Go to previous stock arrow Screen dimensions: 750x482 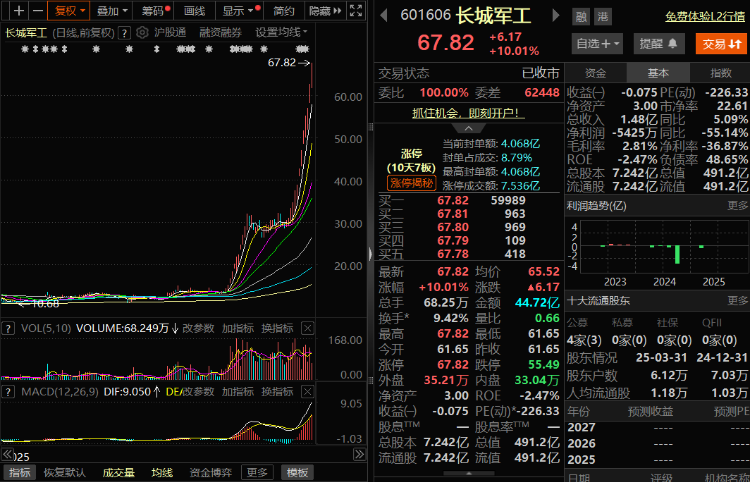(x=384, y=15)
